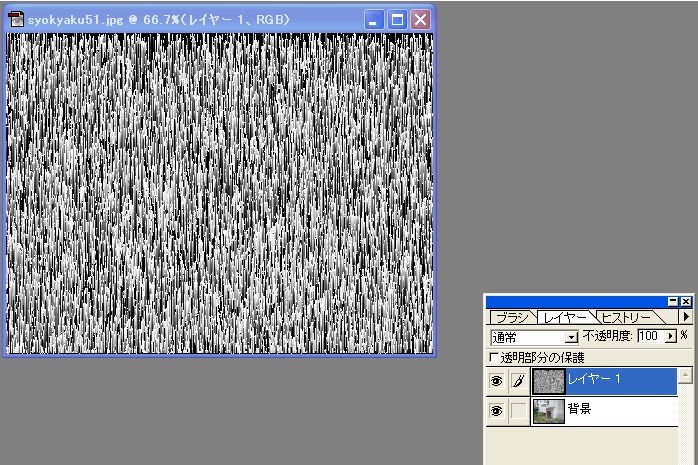Switch to the ブラシ tab
The image size is (698, 465).
(512, 317)
